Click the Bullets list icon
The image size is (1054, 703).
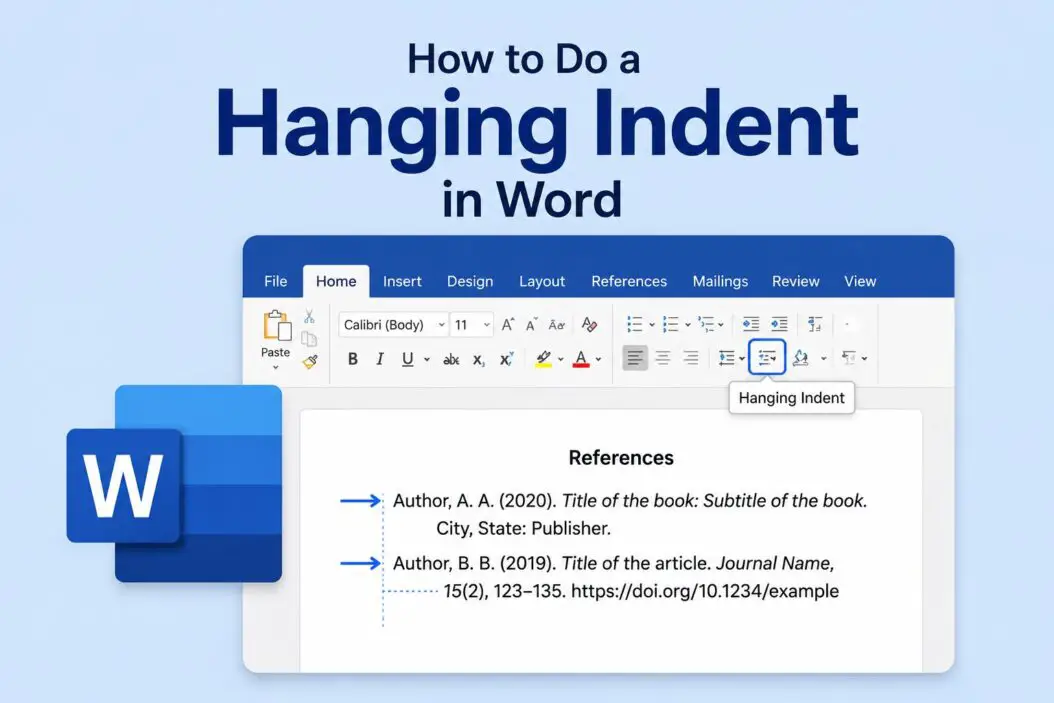pyautogui.click(x=635, y=325)
